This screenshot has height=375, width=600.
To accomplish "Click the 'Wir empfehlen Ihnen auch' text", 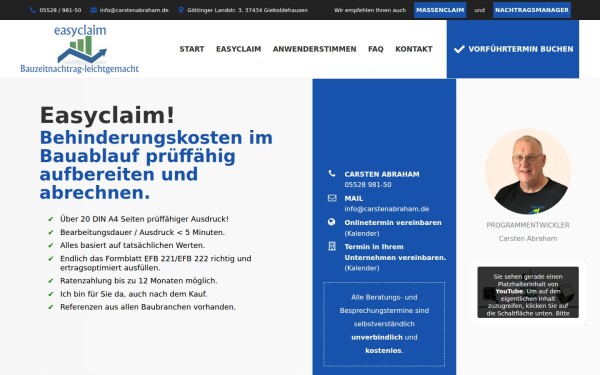I will [x=370, y=10].
